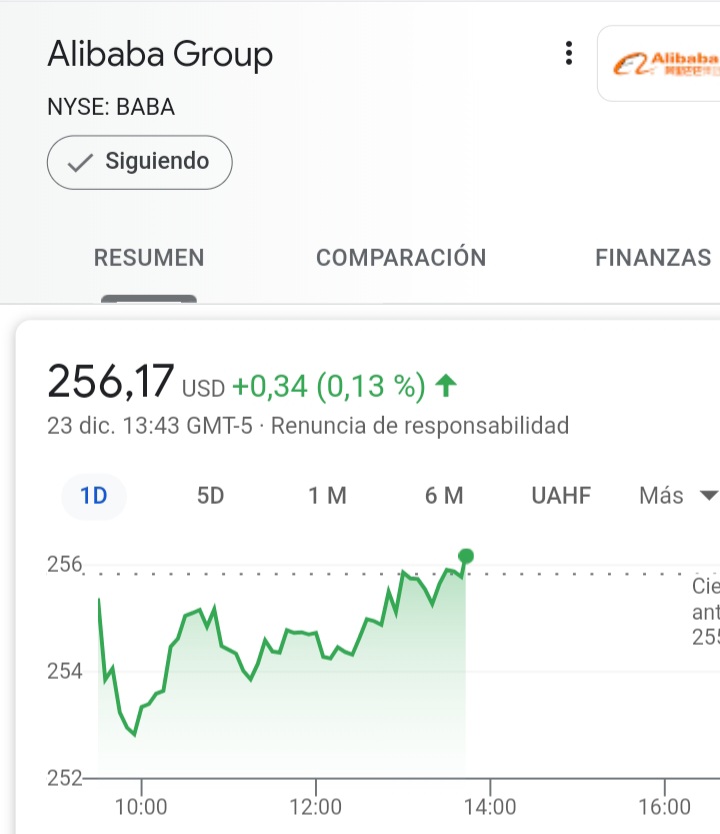Go to the FINANZAS tab
The height and width of the screenshot is (834, 720).
click(653, 257)
